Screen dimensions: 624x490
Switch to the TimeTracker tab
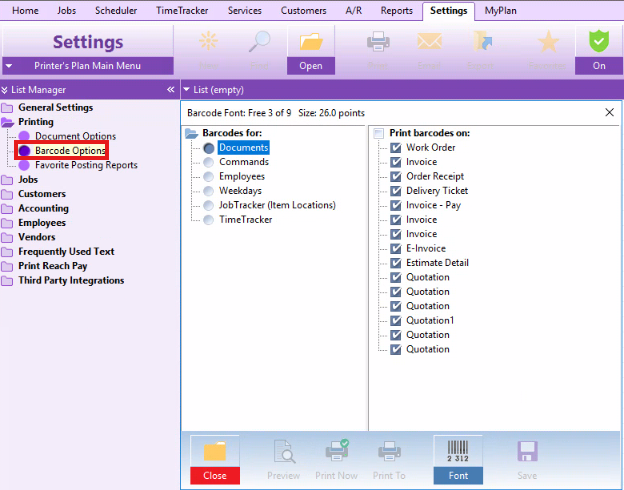pyautogui.click(x=182, y=11)
